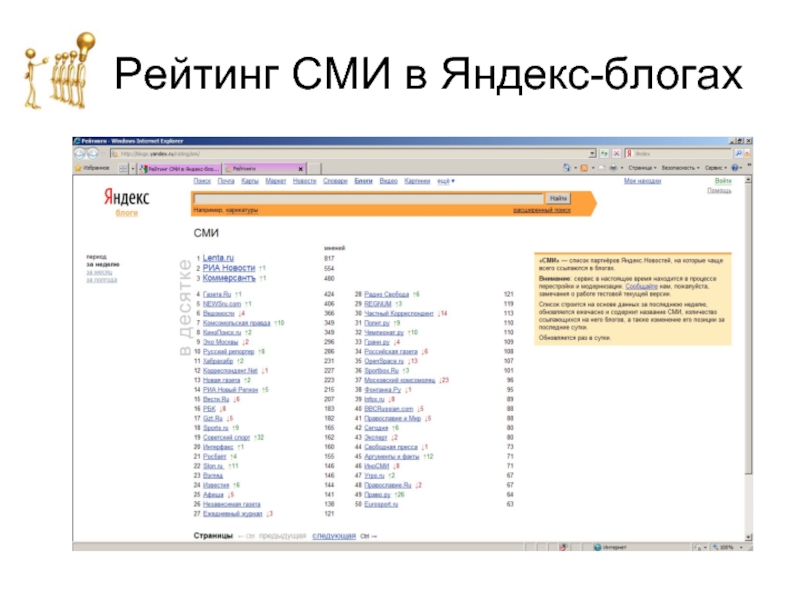Open расширенный поиск link

[x=541, y=210]
